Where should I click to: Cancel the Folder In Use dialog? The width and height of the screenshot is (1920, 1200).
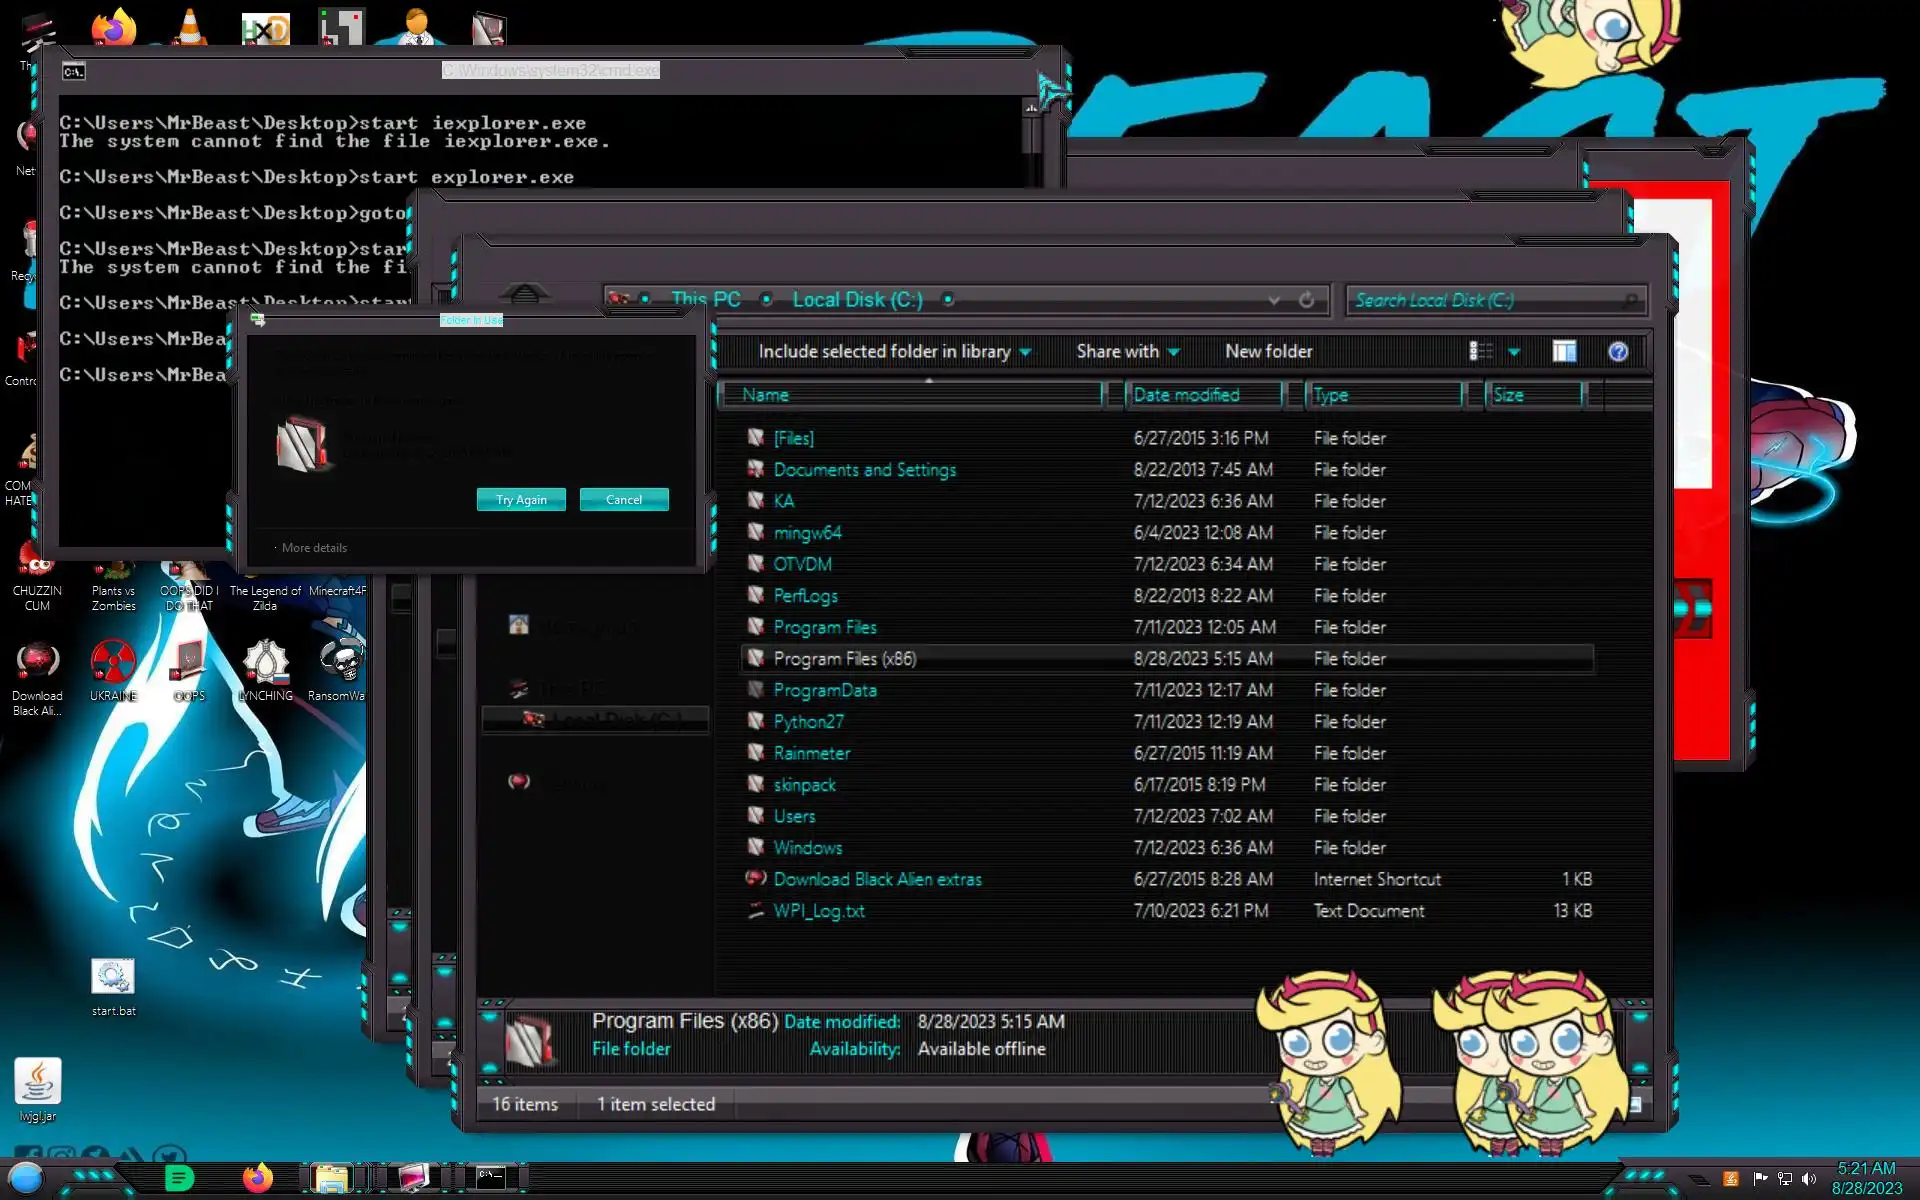point(623,500)
